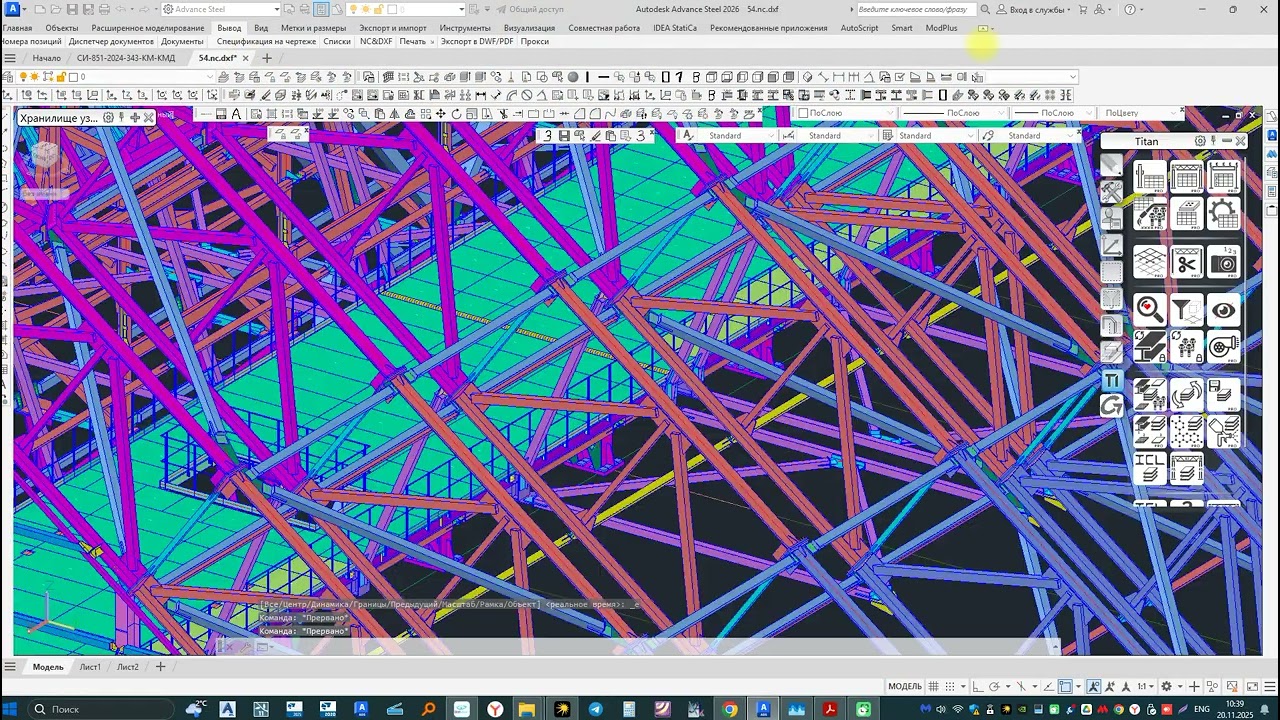Screen dimensions: 1280x720
Task: Add a new layout with plus button
Action: click(x=160, y=667)
